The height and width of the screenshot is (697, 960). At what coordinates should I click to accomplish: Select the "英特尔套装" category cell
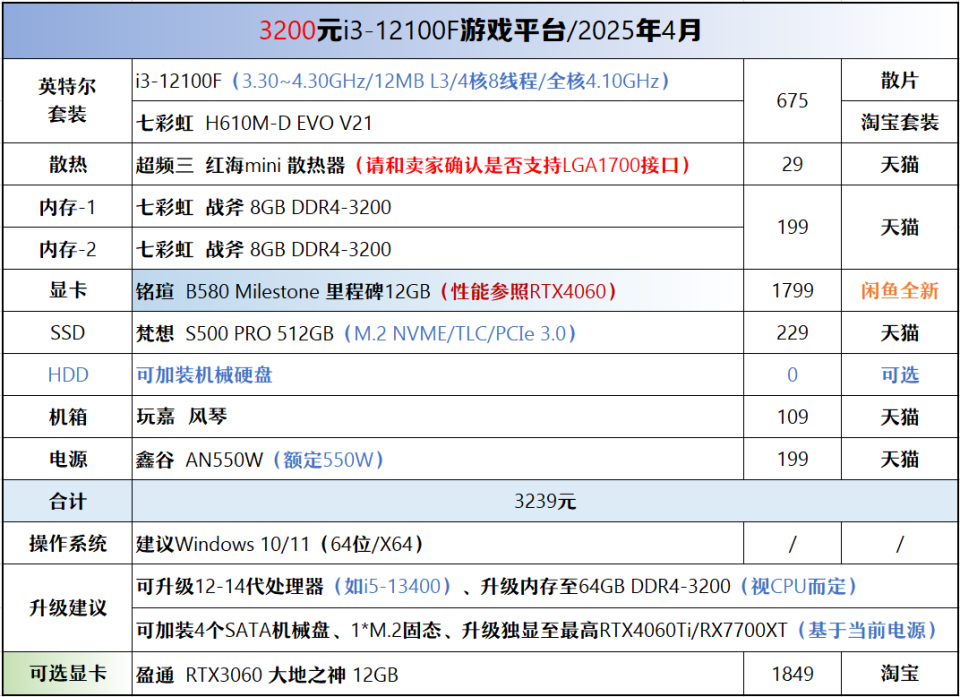pyautogui.click(x=67, y=101)
